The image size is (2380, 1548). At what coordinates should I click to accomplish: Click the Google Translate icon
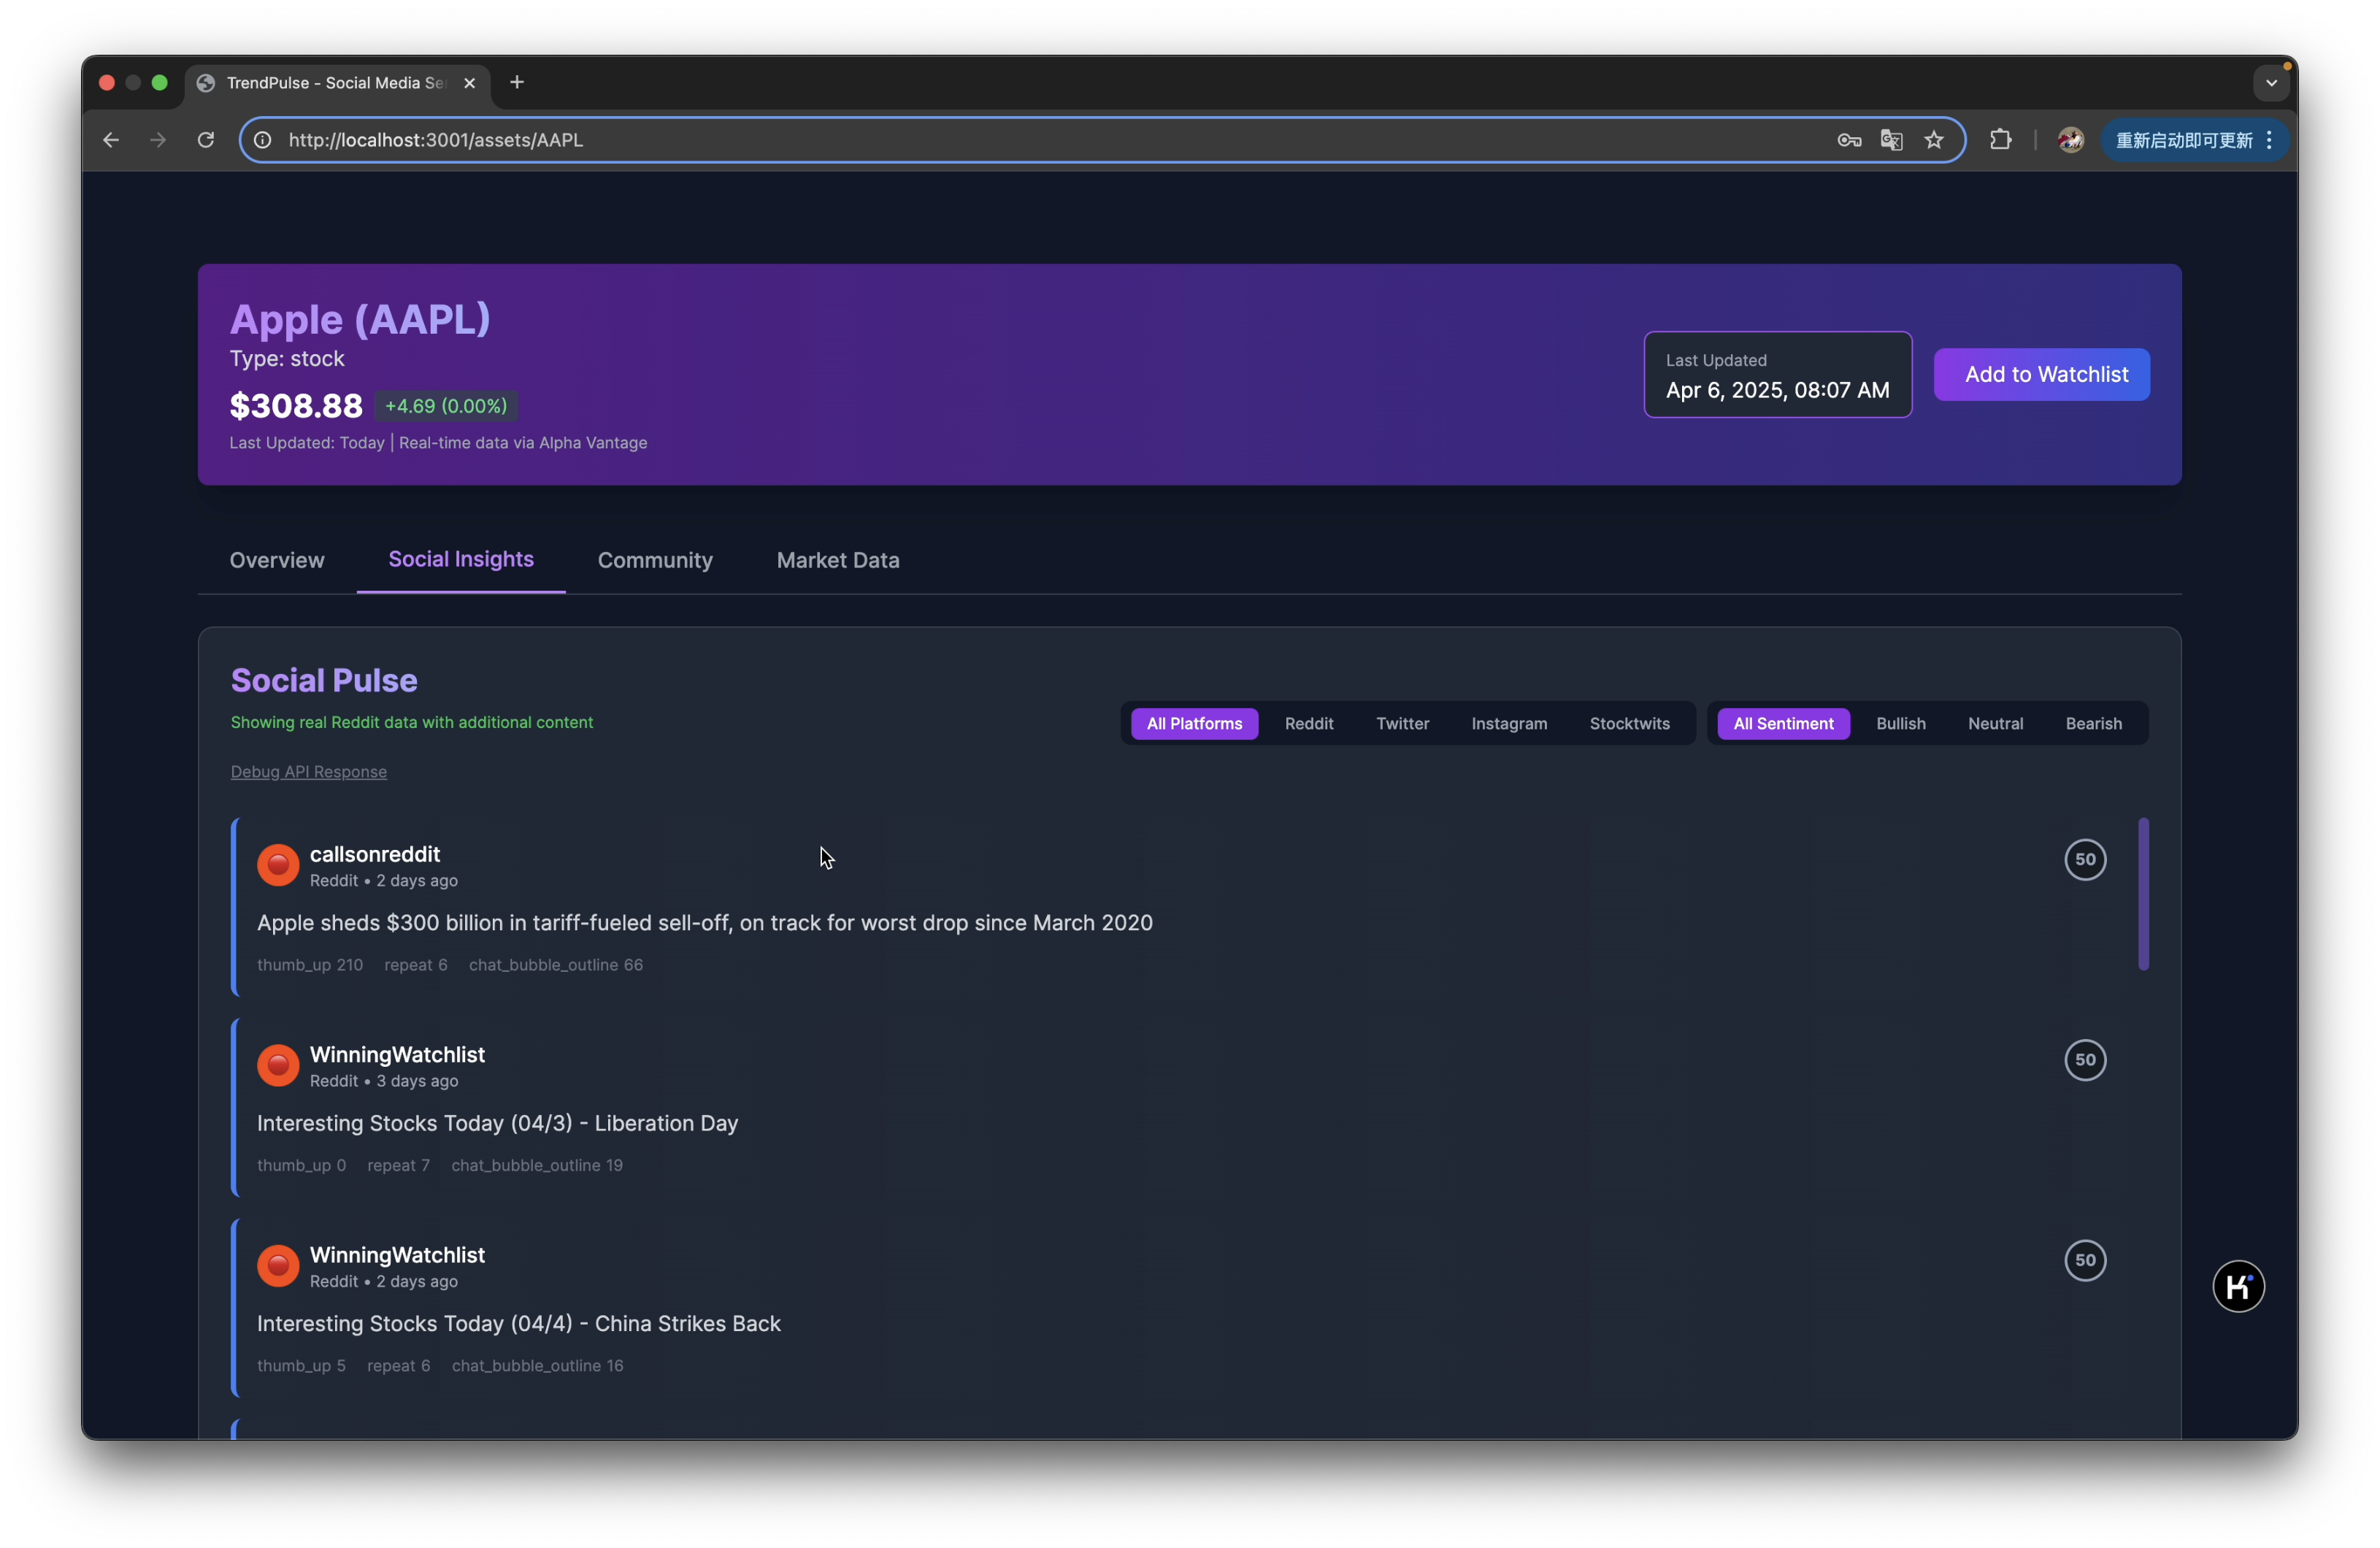click(x=1891, y=140)
